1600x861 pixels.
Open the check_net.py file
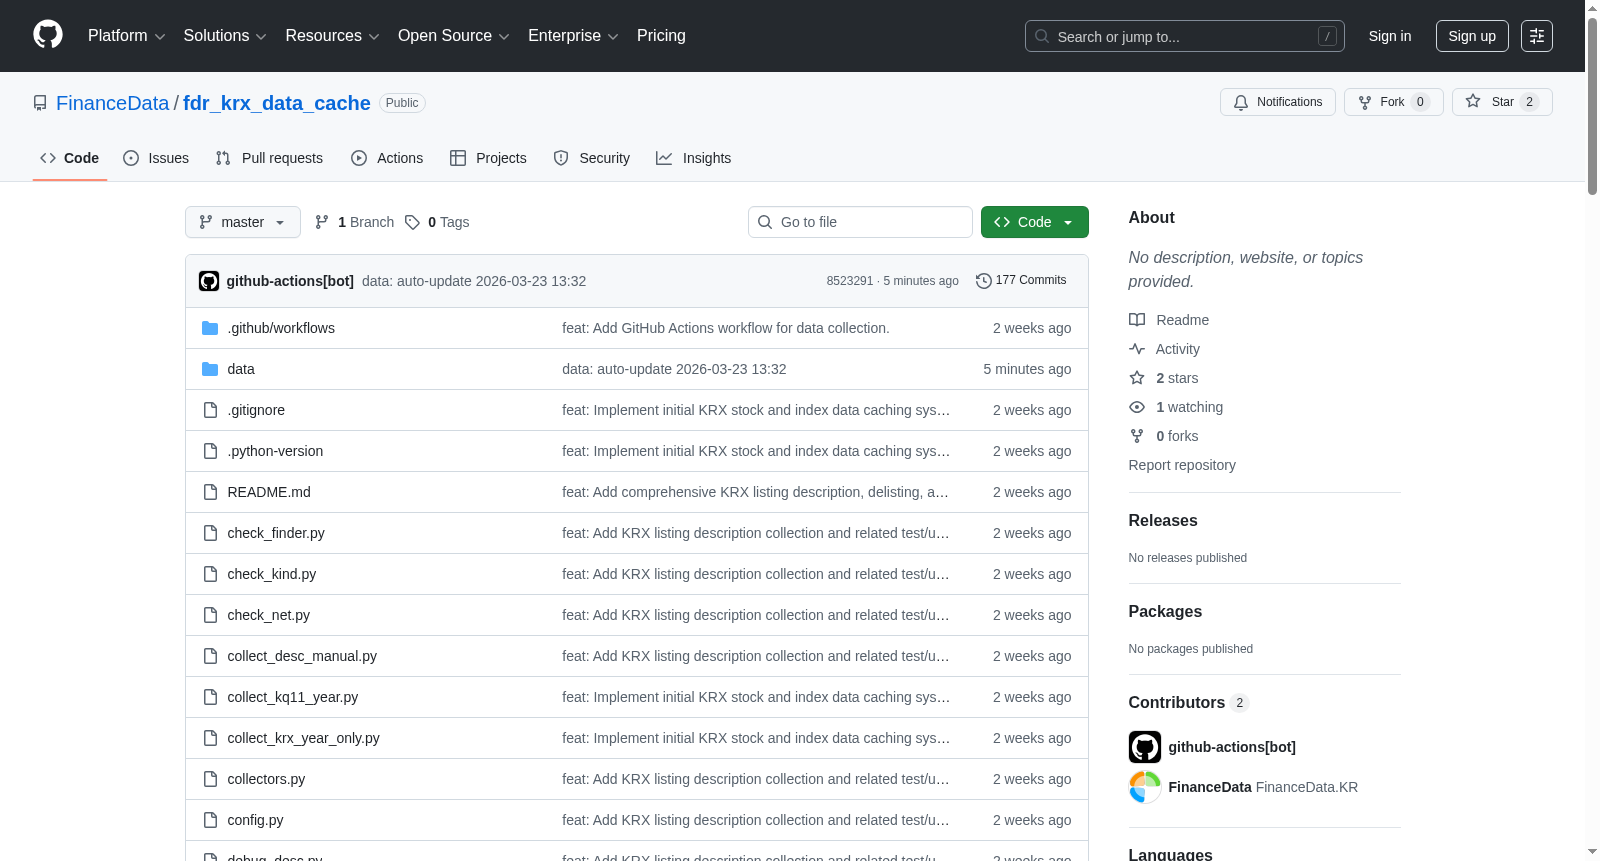pos(269,615)
